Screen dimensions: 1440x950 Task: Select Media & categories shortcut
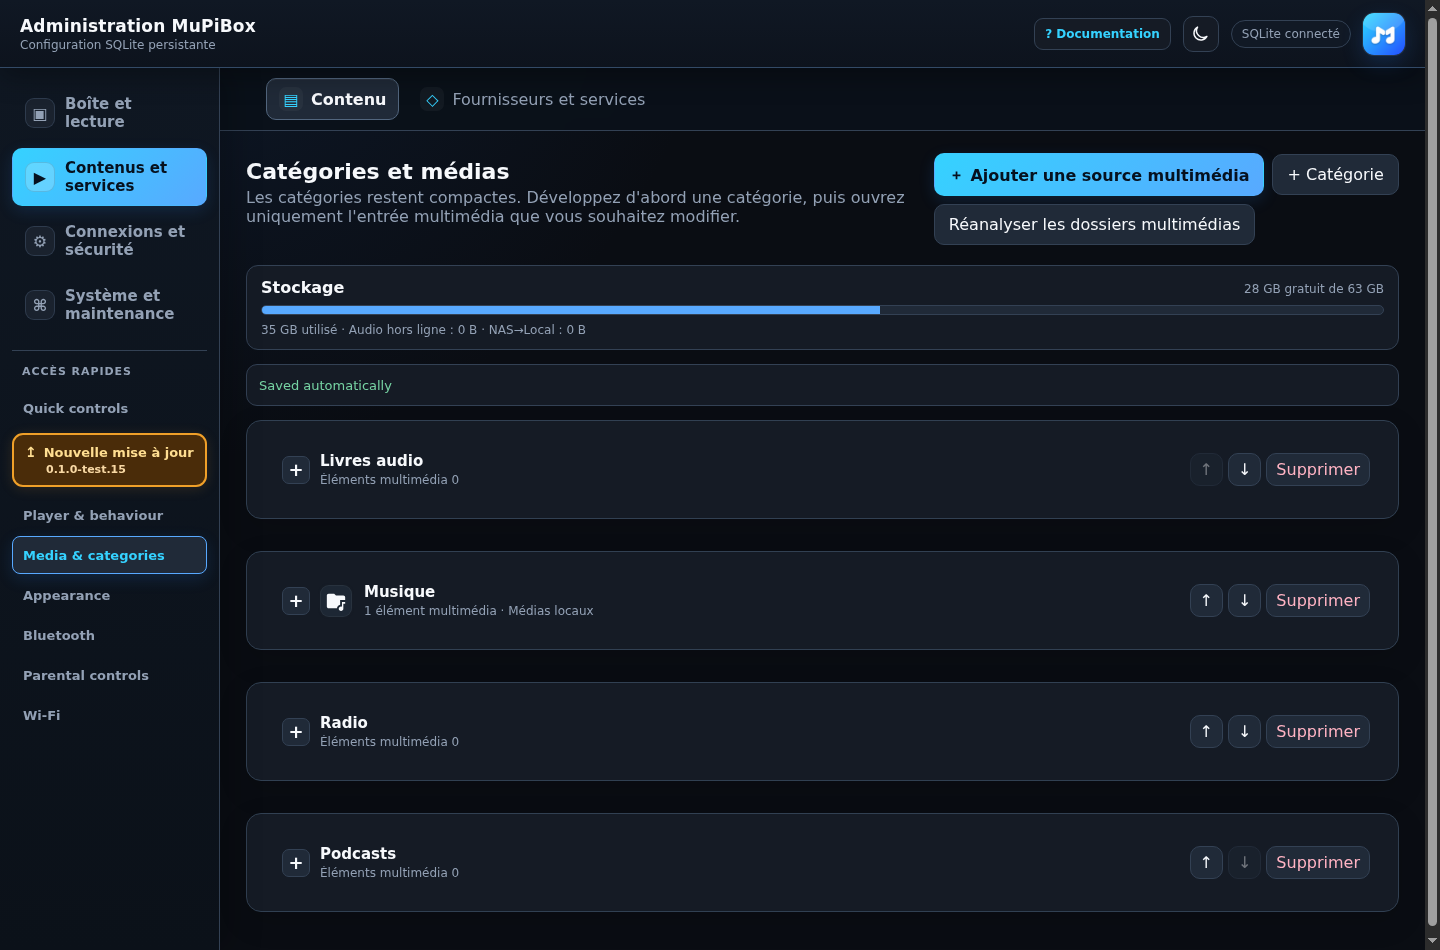(109, 555)
